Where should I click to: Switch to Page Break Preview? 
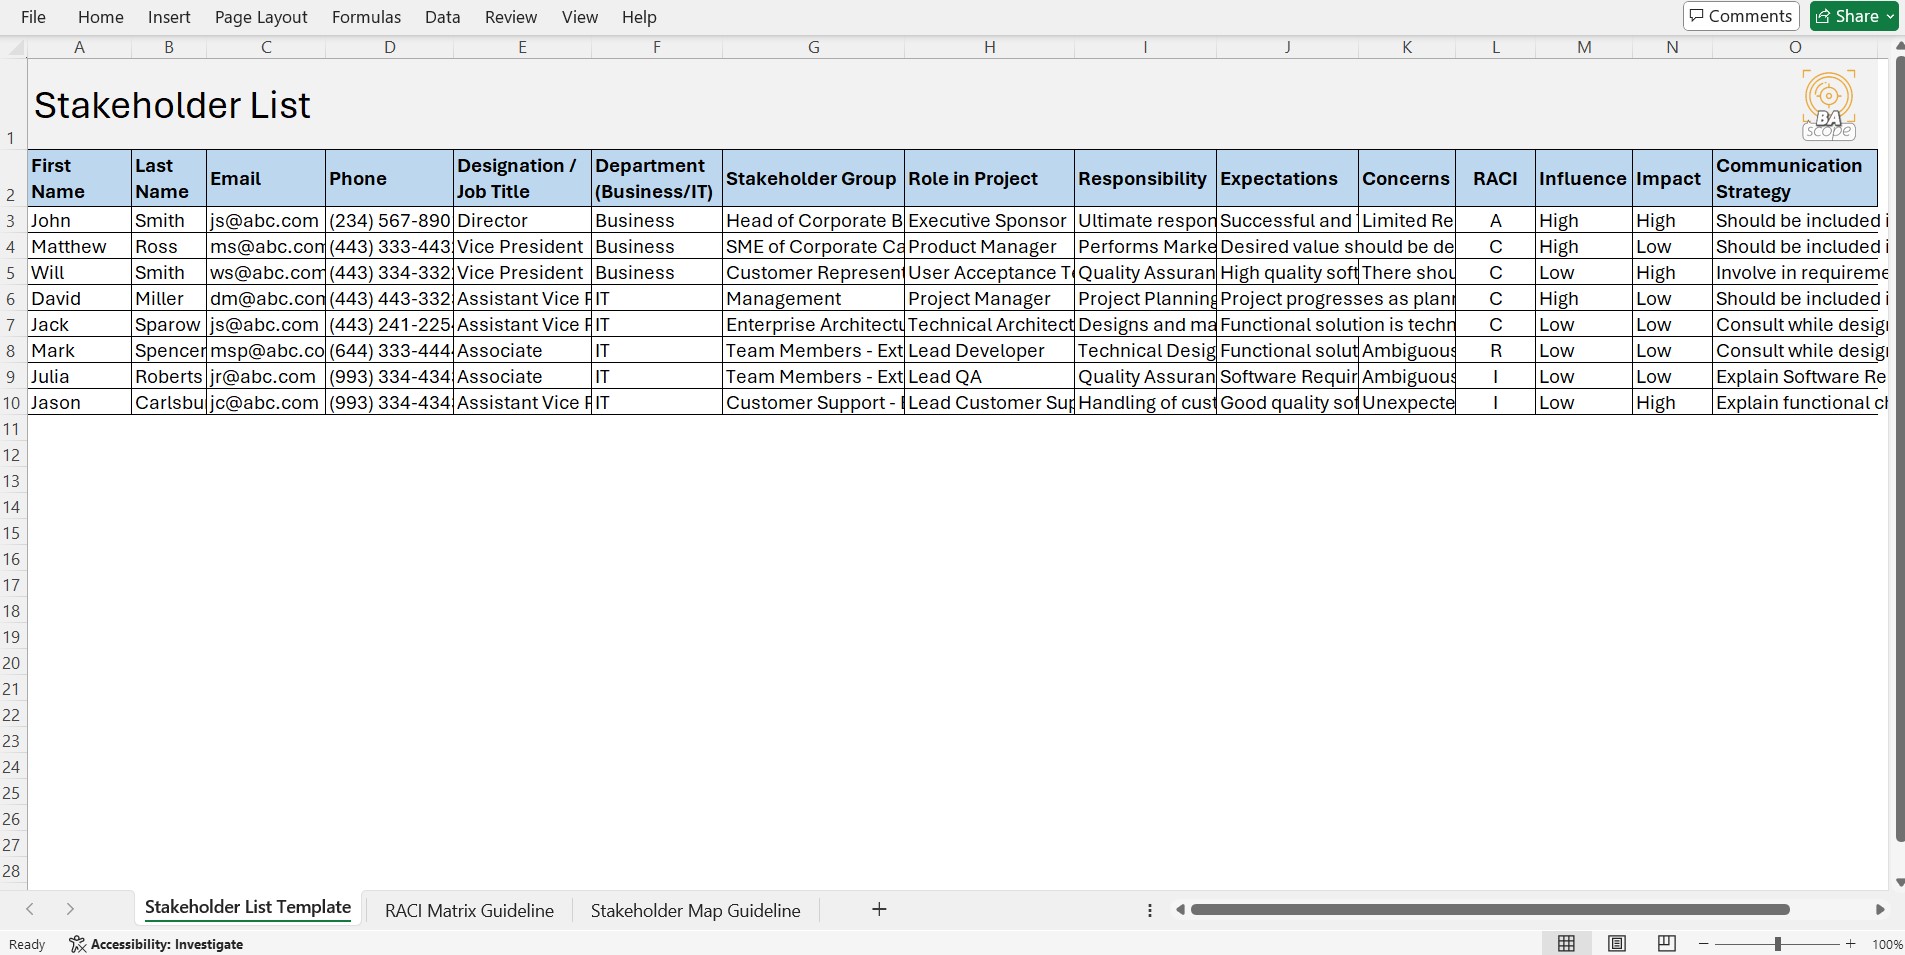coord(1666,943)
